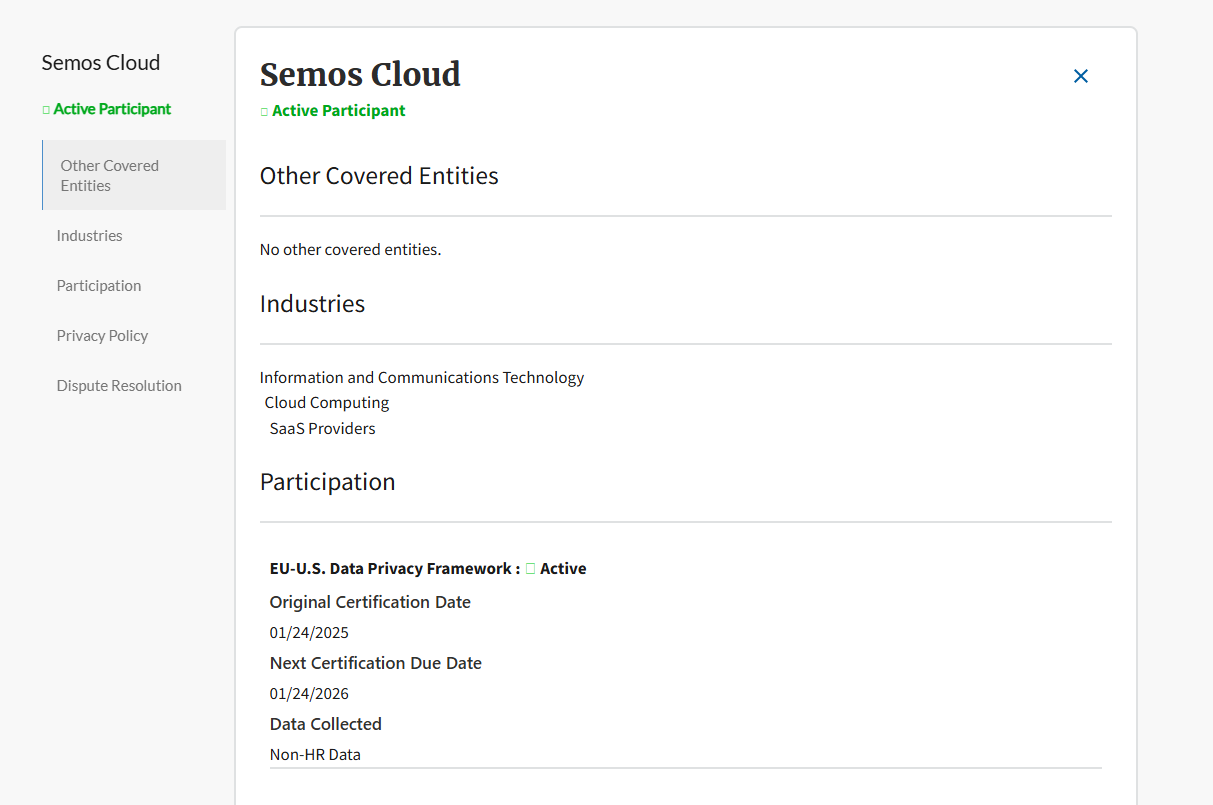Click the green Active Participant status square in sidebar
The image size is (1213, 805).
pyautogui.click(x=45, y=108)
